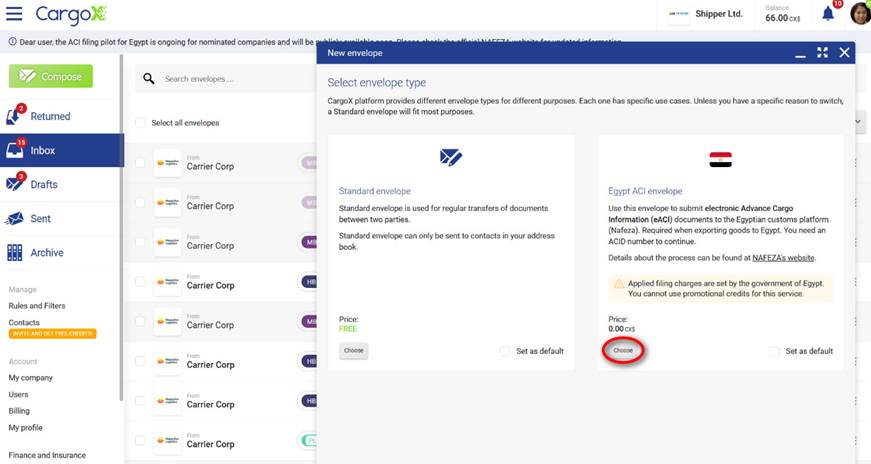Click the Standard envelope icon
The image size is (871, 464).
pyautogui.click(x=451, y=157)
